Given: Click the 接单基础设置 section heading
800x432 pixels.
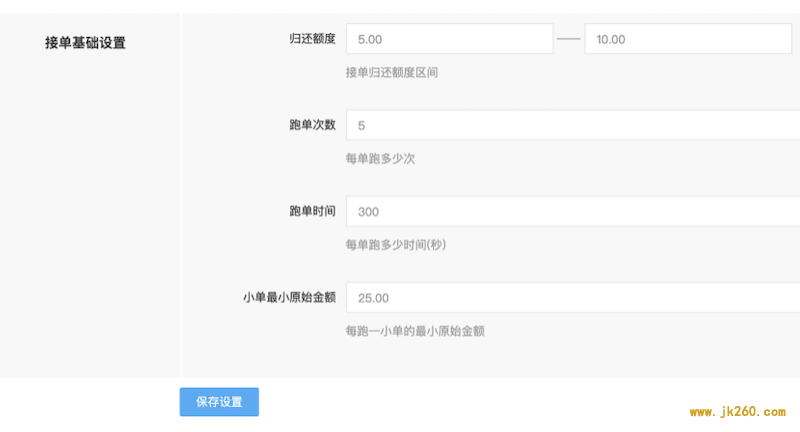Looking at the screenshot, I should click(x=85, y=43).
